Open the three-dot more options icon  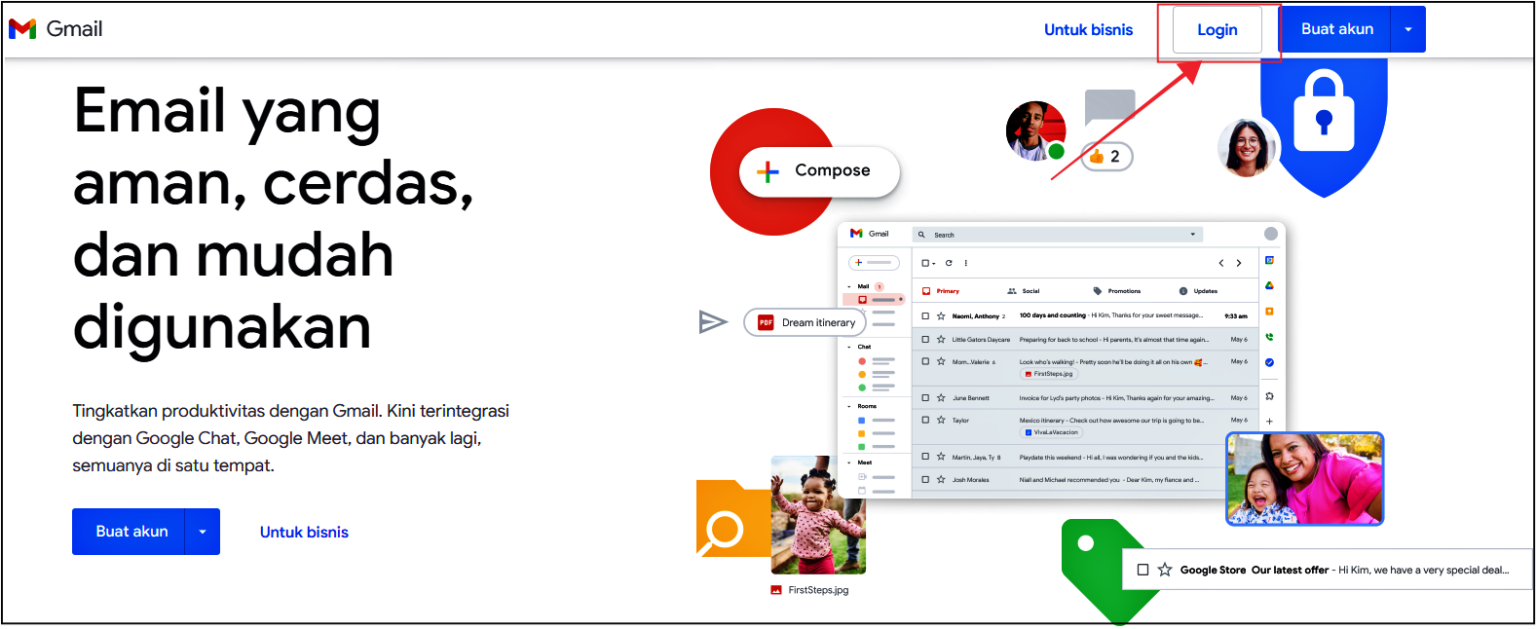(x=966, y=263)
